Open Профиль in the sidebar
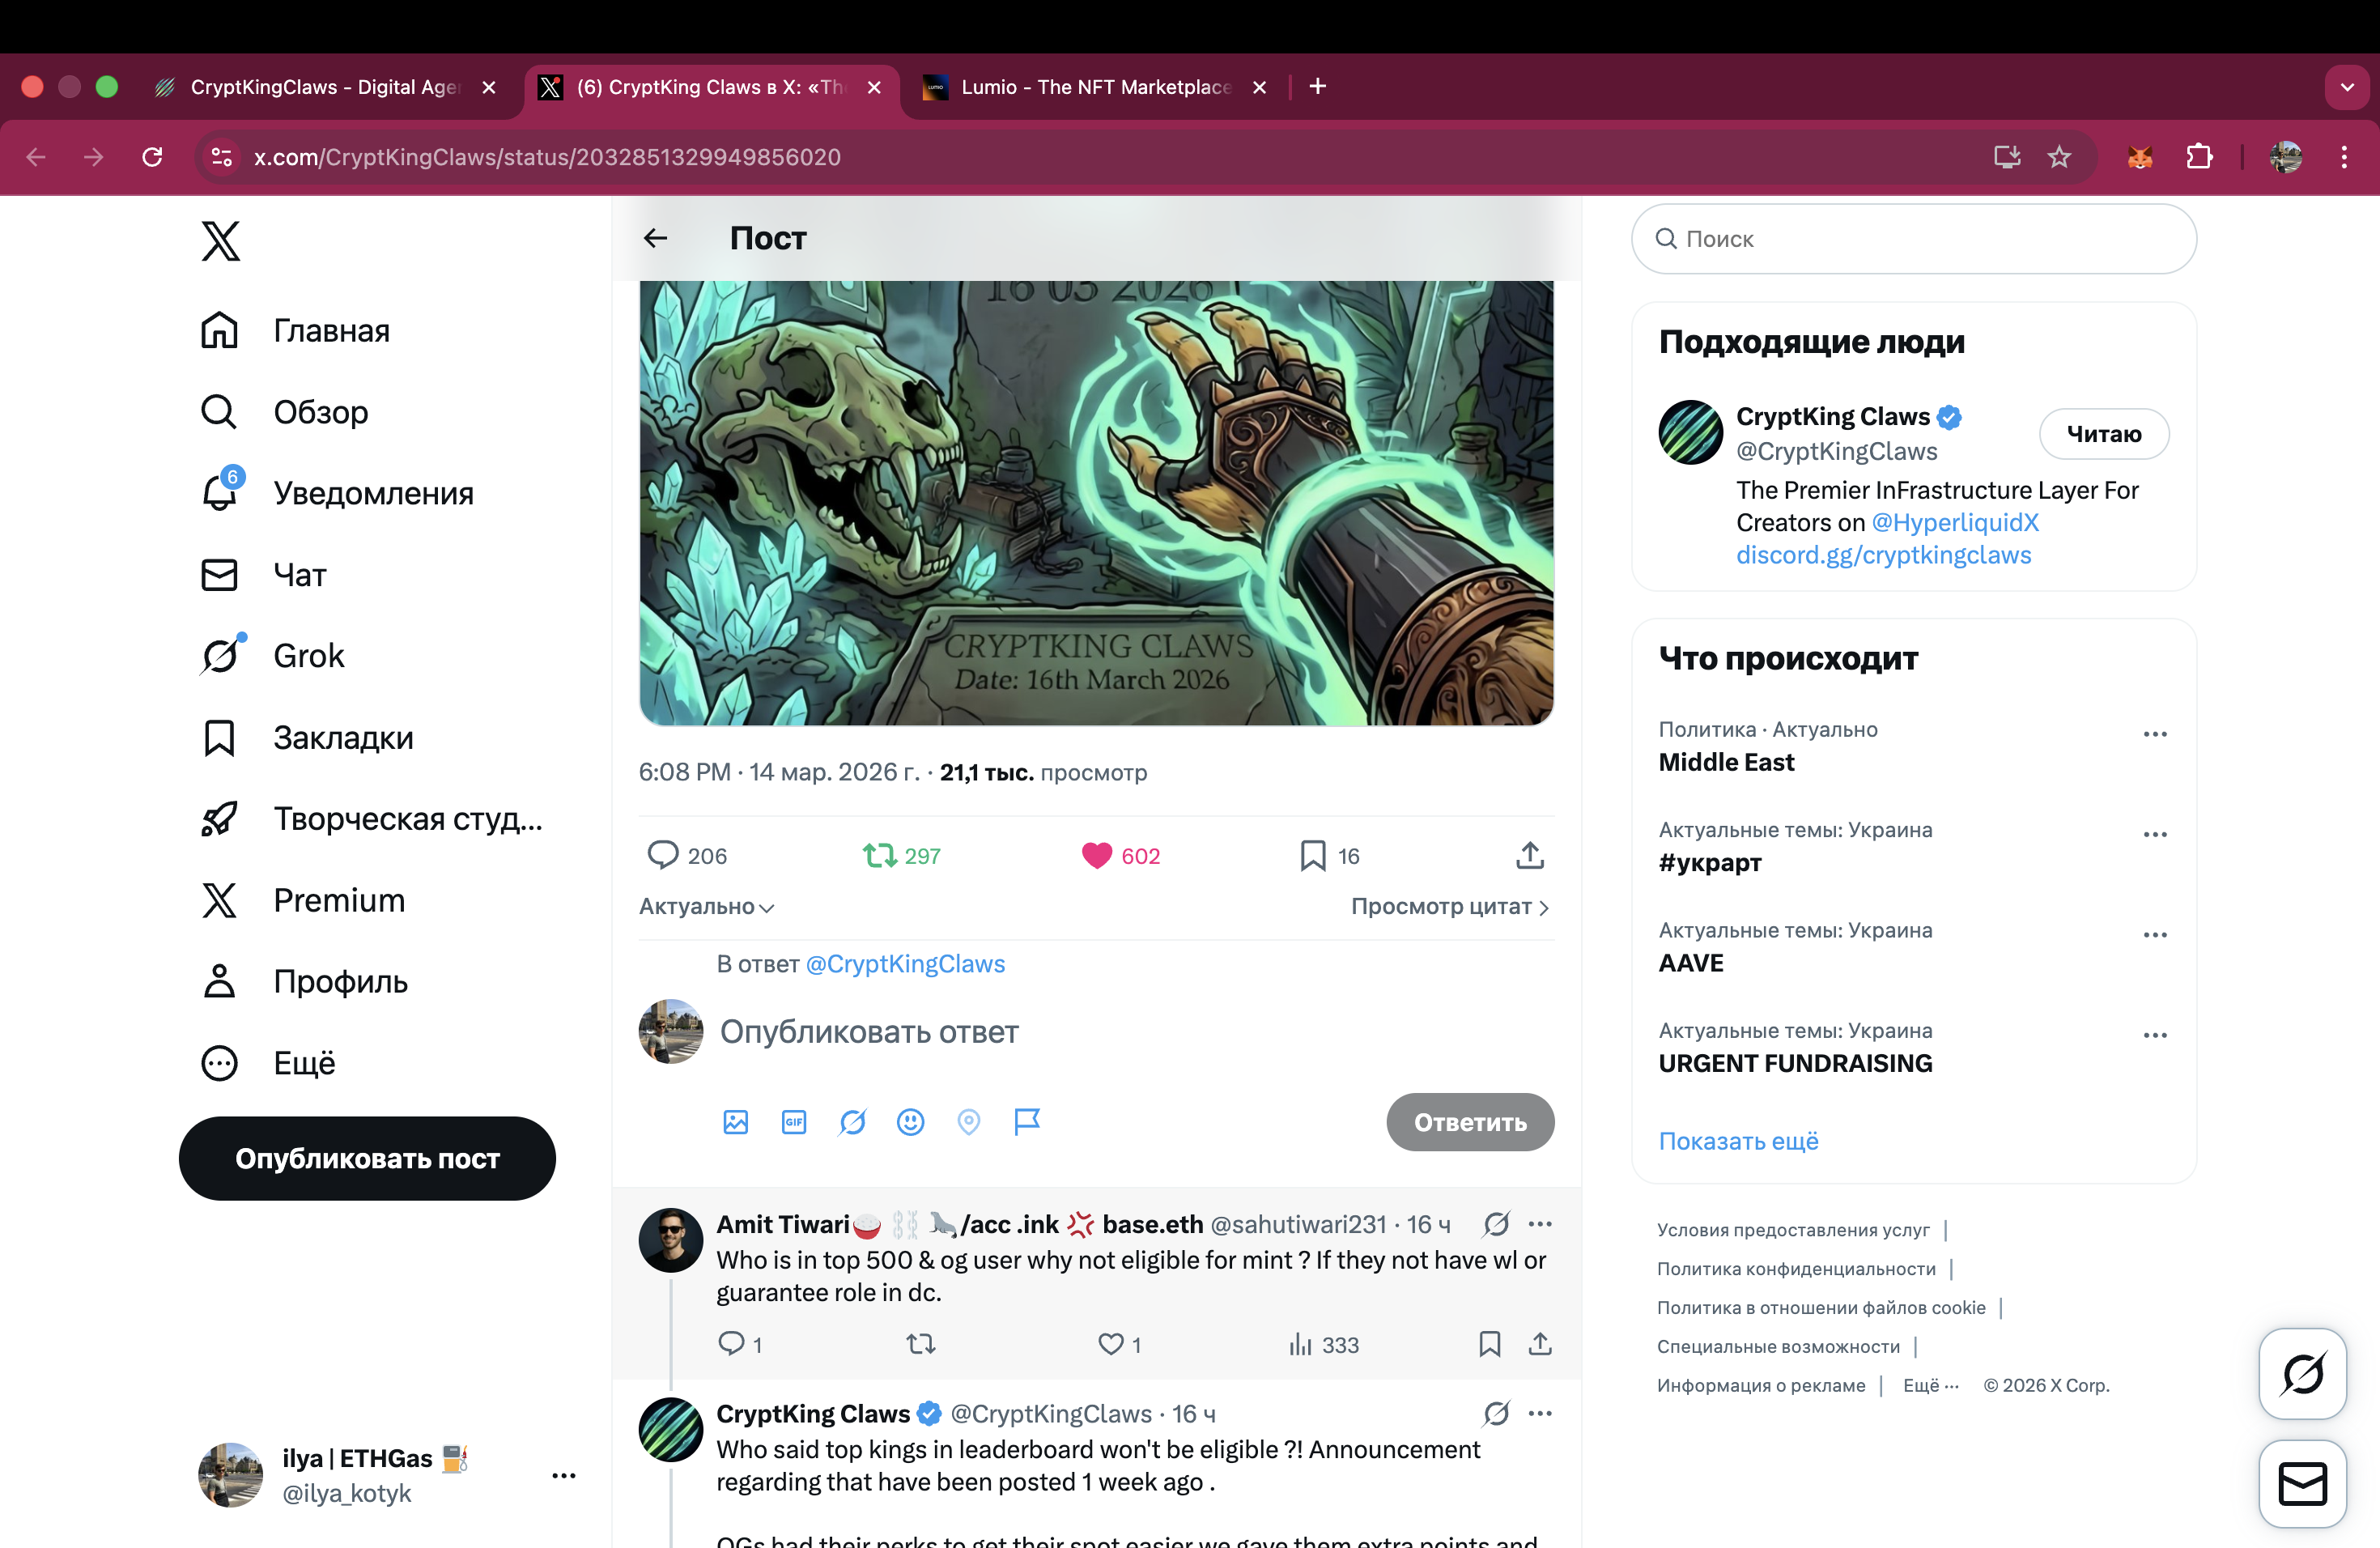2380x1548 pixels. [x=304, y=982]
